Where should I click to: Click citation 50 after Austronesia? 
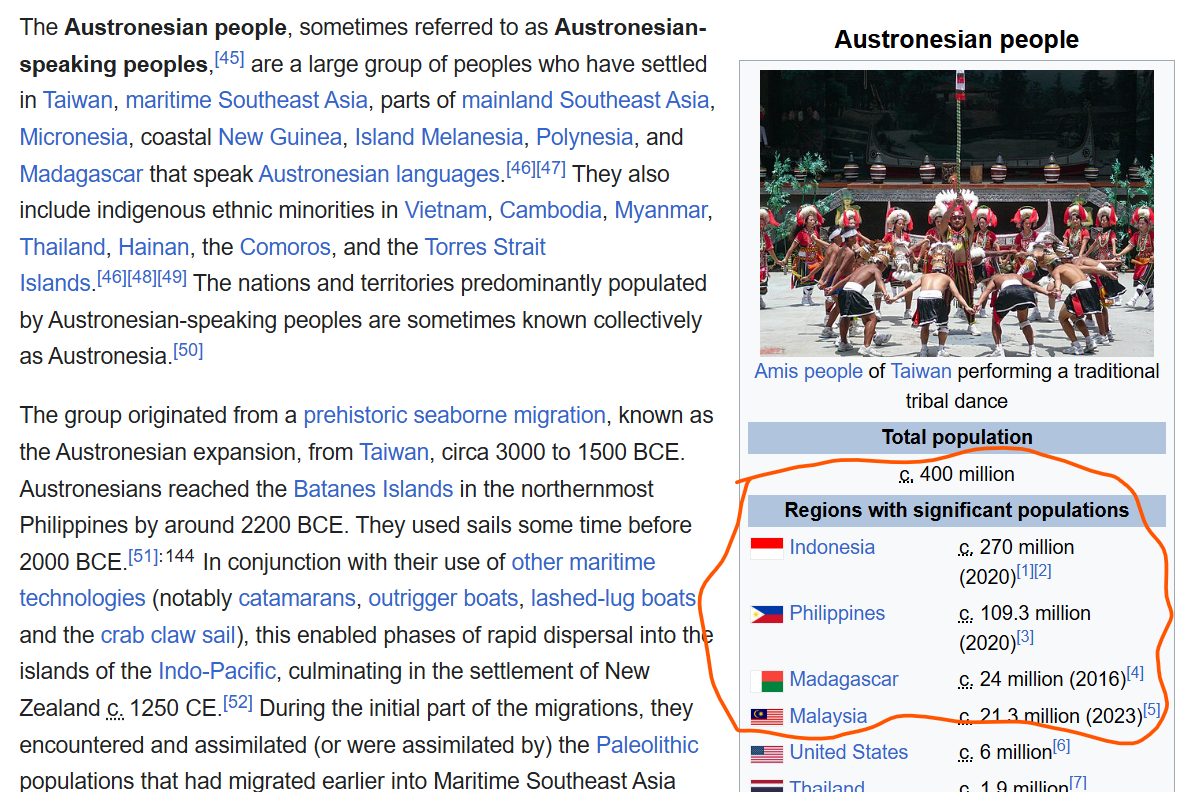[188, 350]
